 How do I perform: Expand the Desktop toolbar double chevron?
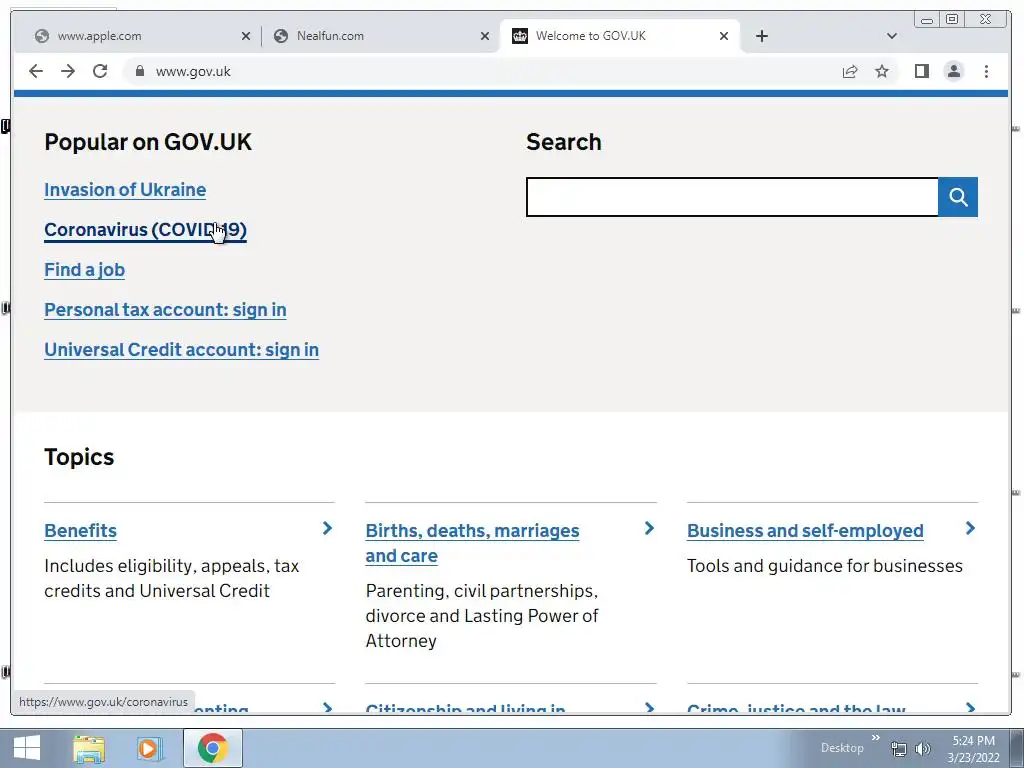click(x=876, y=738)
